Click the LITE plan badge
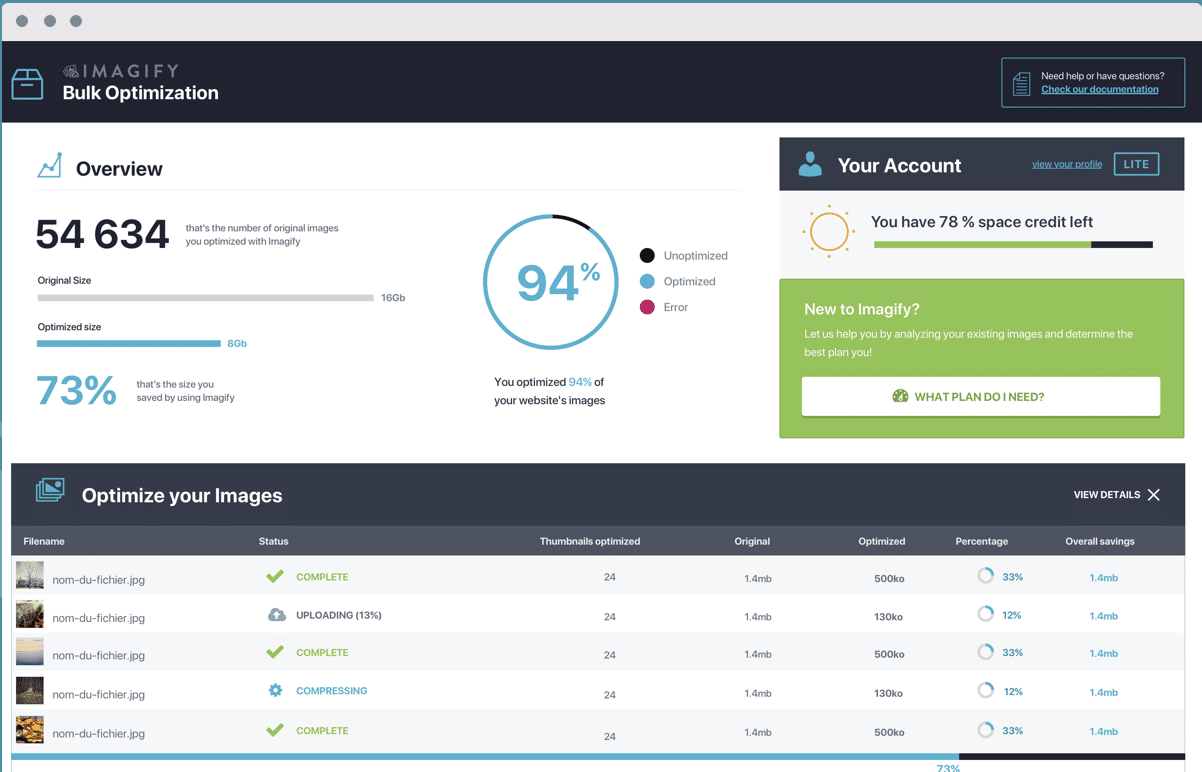Viewport: 1202px width, 772px height. point(1136,164)
